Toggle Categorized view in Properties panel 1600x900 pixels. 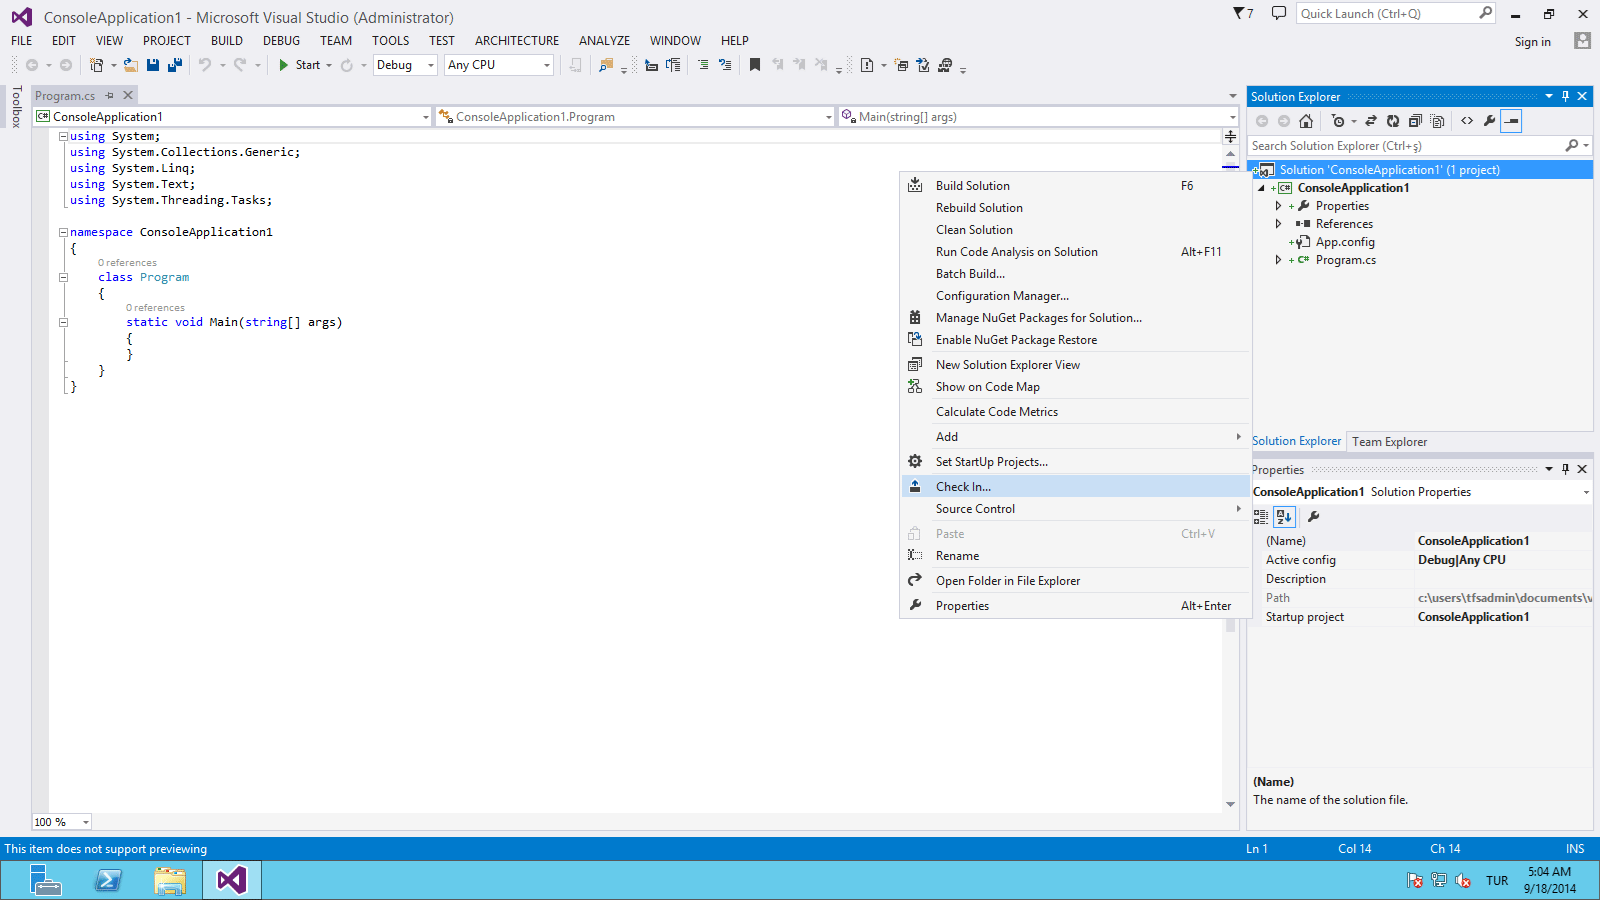1261,517
